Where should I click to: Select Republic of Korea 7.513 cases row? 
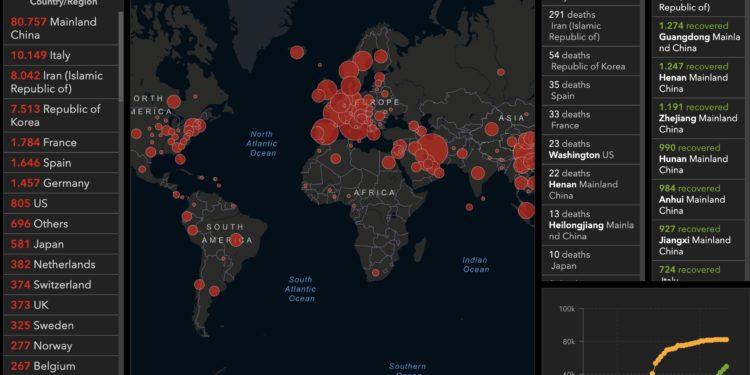click(61, 115)
